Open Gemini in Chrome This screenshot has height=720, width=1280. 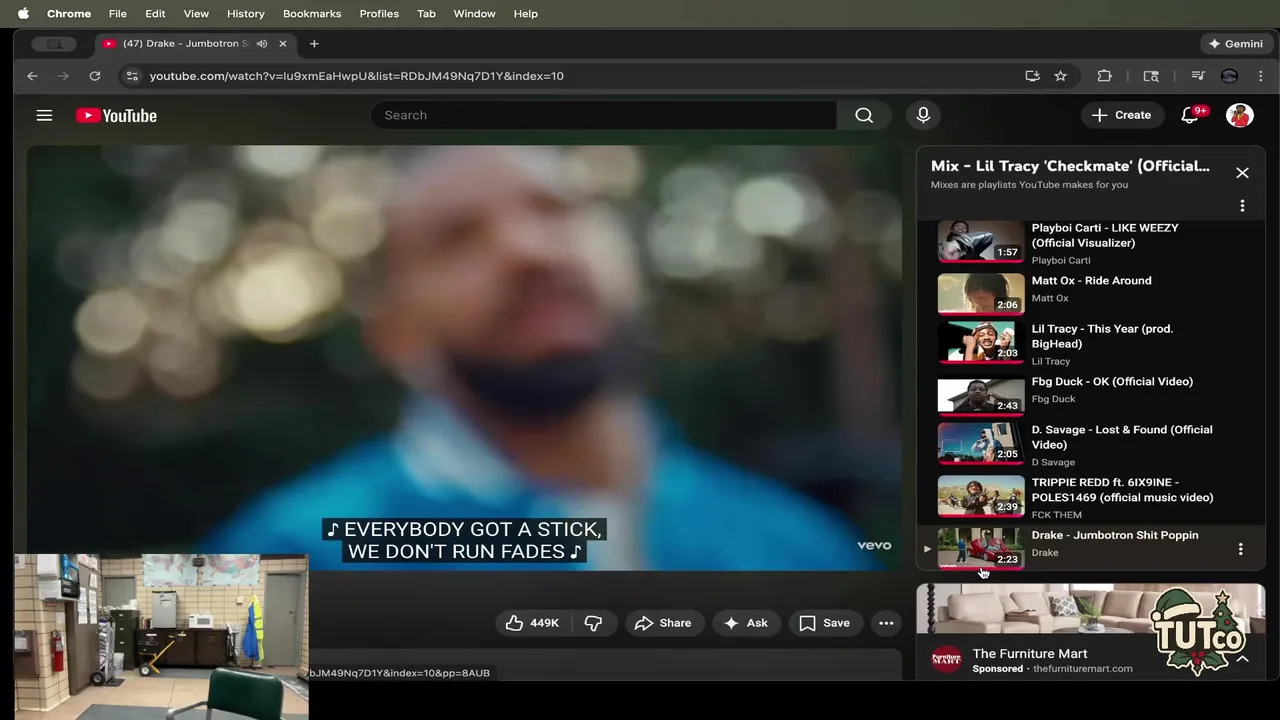click(x=1235, y=44)
